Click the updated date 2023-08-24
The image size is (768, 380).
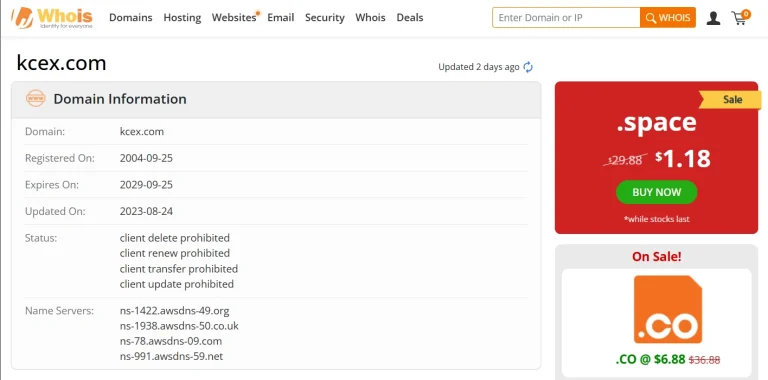point(146,212)
